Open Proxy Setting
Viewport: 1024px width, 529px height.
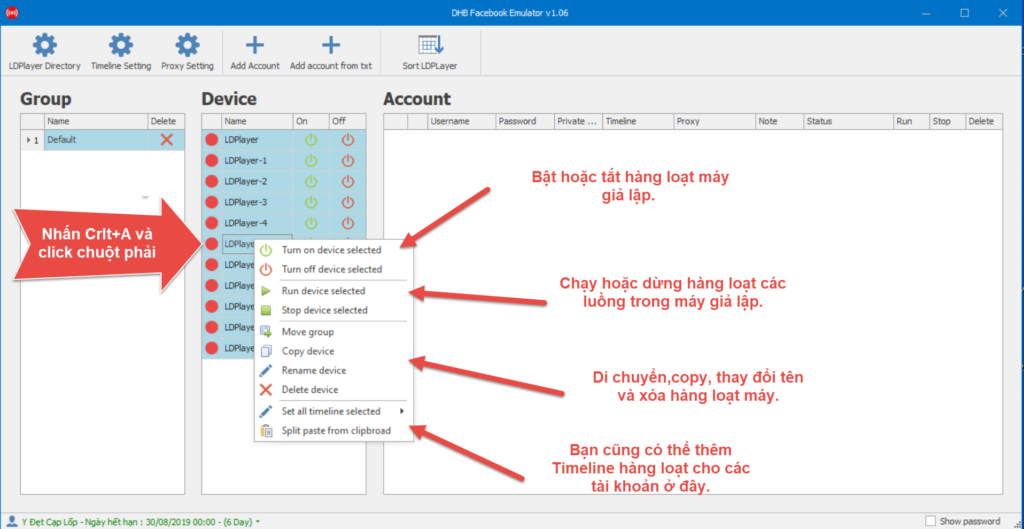(x=187, y=52)
